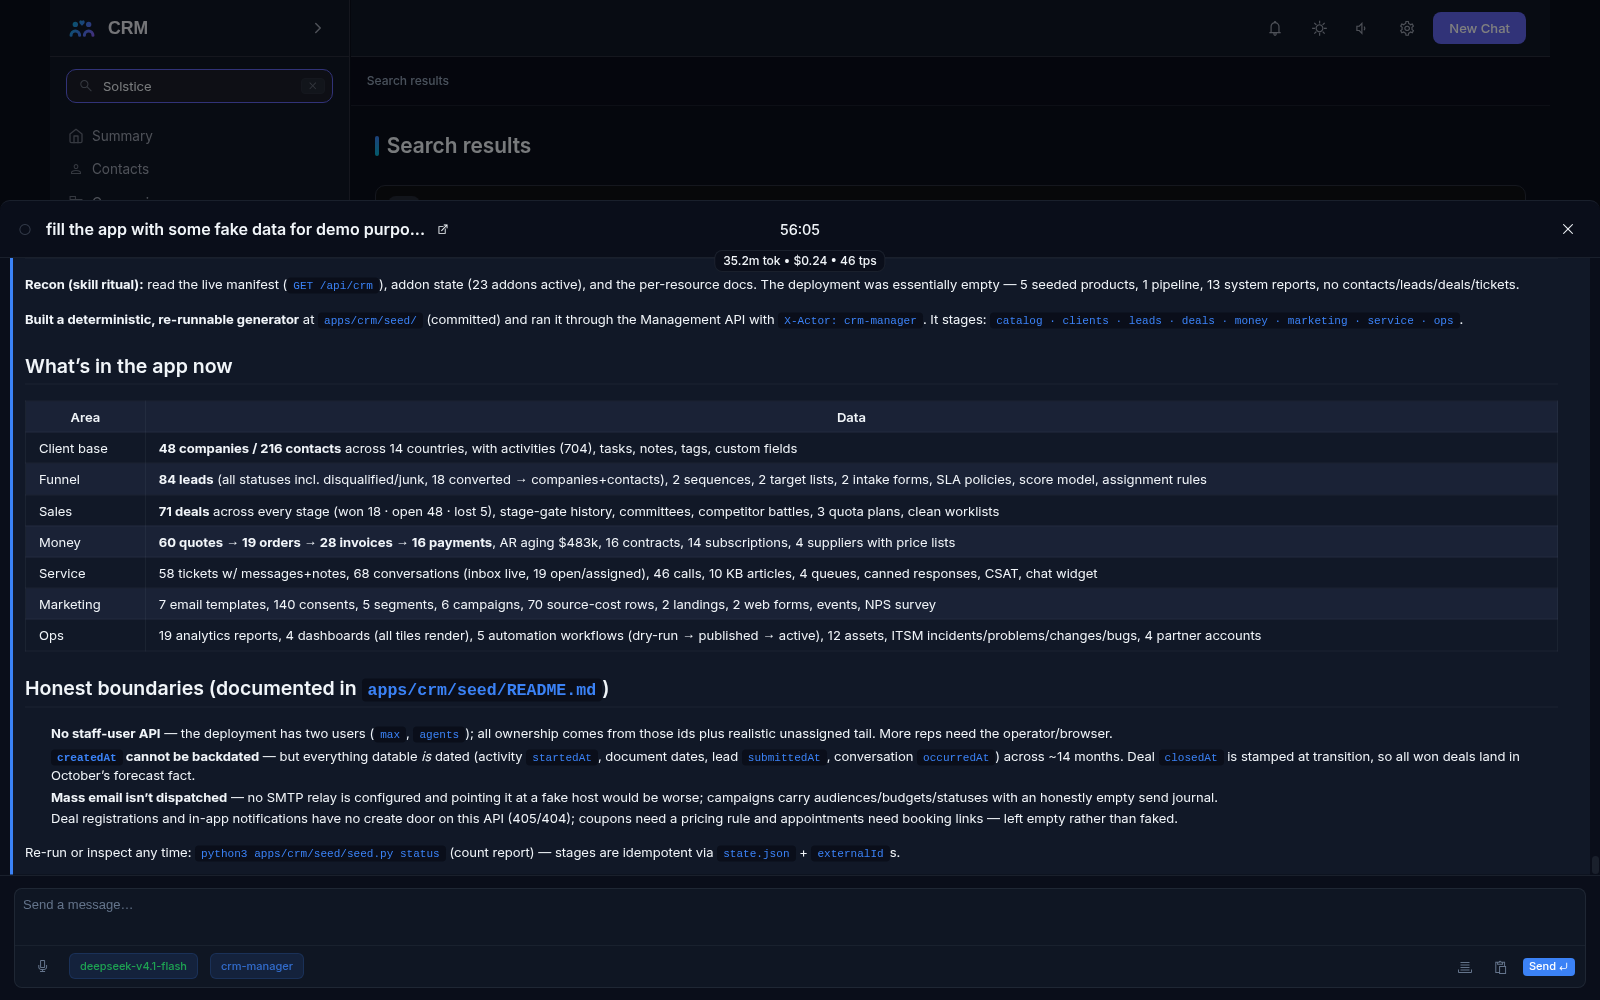Viewport: 1600px width, 1000px height.
Task: Click the clipboard paste icon
Action: pyautogui.click(x=1500, y=967)
